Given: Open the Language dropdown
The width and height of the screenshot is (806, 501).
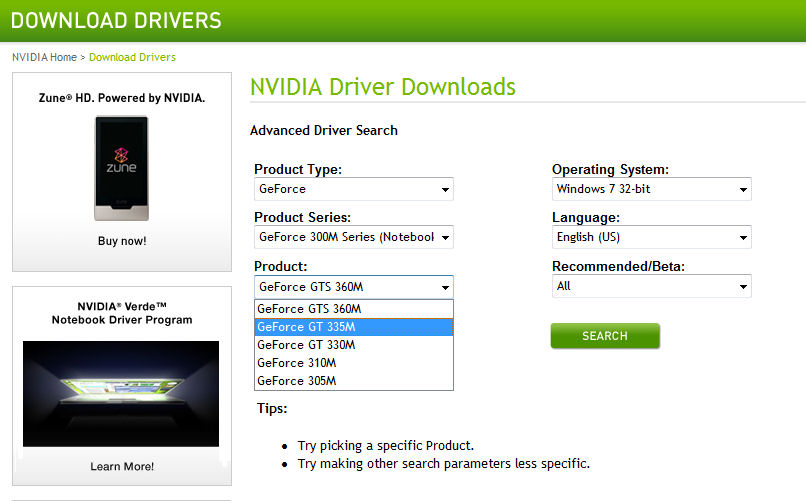Looking at the screenshot, I should click(651, 237).
